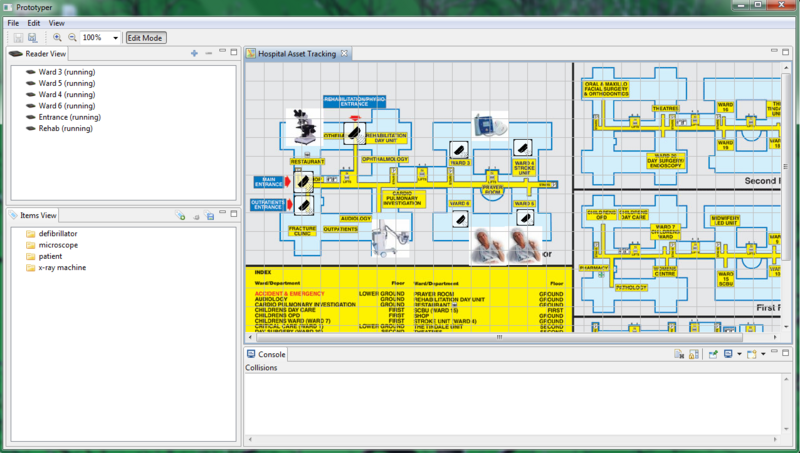Open the 100% zoom level dropdown
The width and height of the screenshot is (800, 453).
pyautogui.click(x=116, y=38)
